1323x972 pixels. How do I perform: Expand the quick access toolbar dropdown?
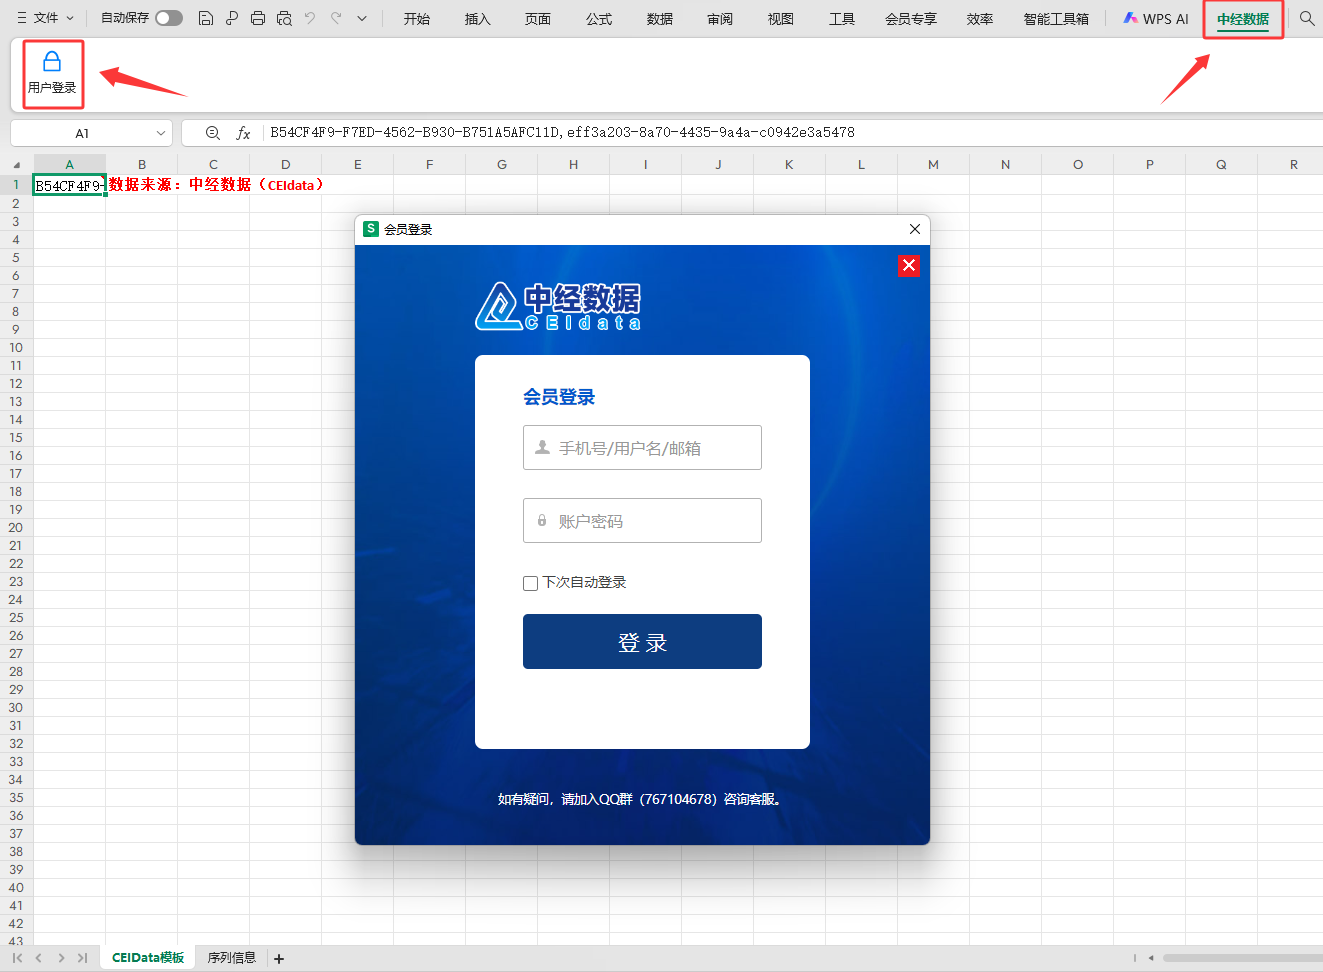point(362,18)
